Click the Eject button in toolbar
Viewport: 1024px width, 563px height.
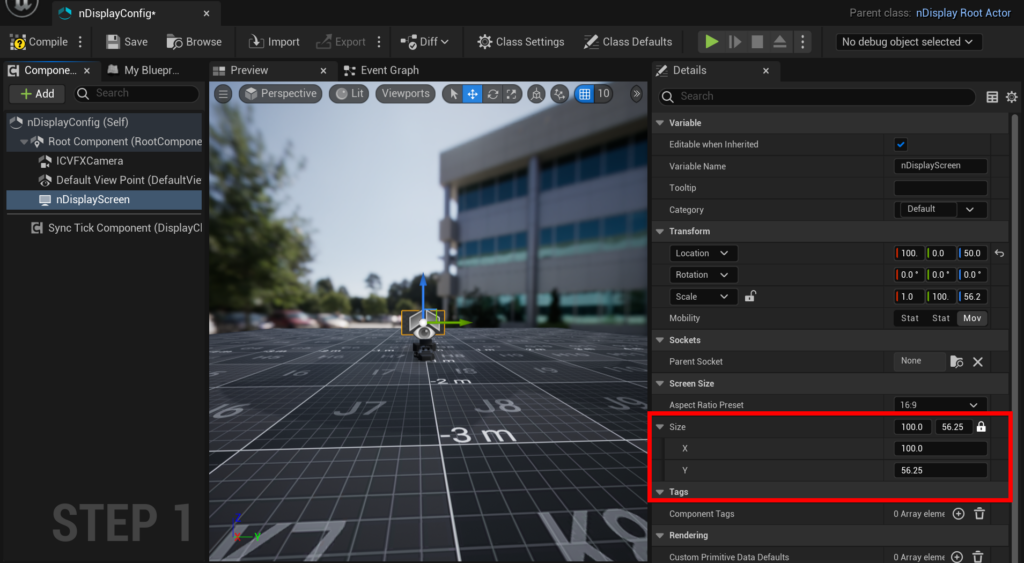coord(780,42)
